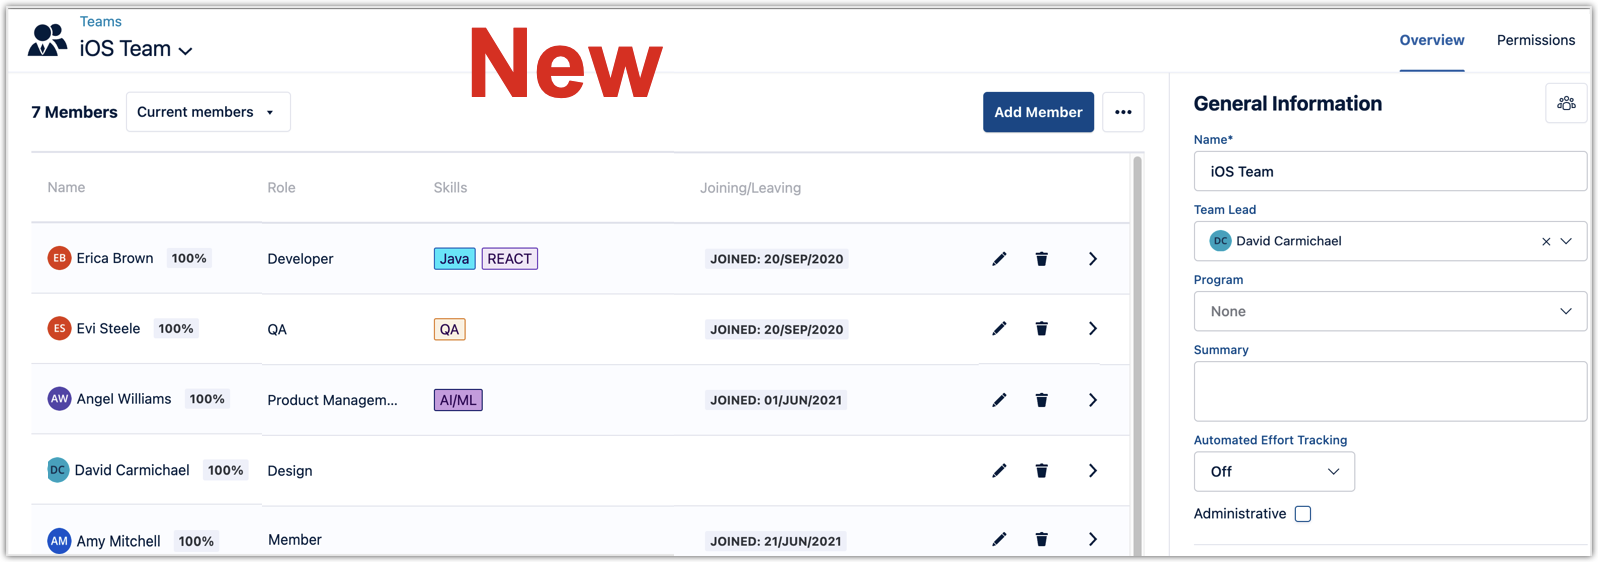Click the Add Member button
The height and width of the screenshot is (562, 1598).
(x=1038, y=112)
